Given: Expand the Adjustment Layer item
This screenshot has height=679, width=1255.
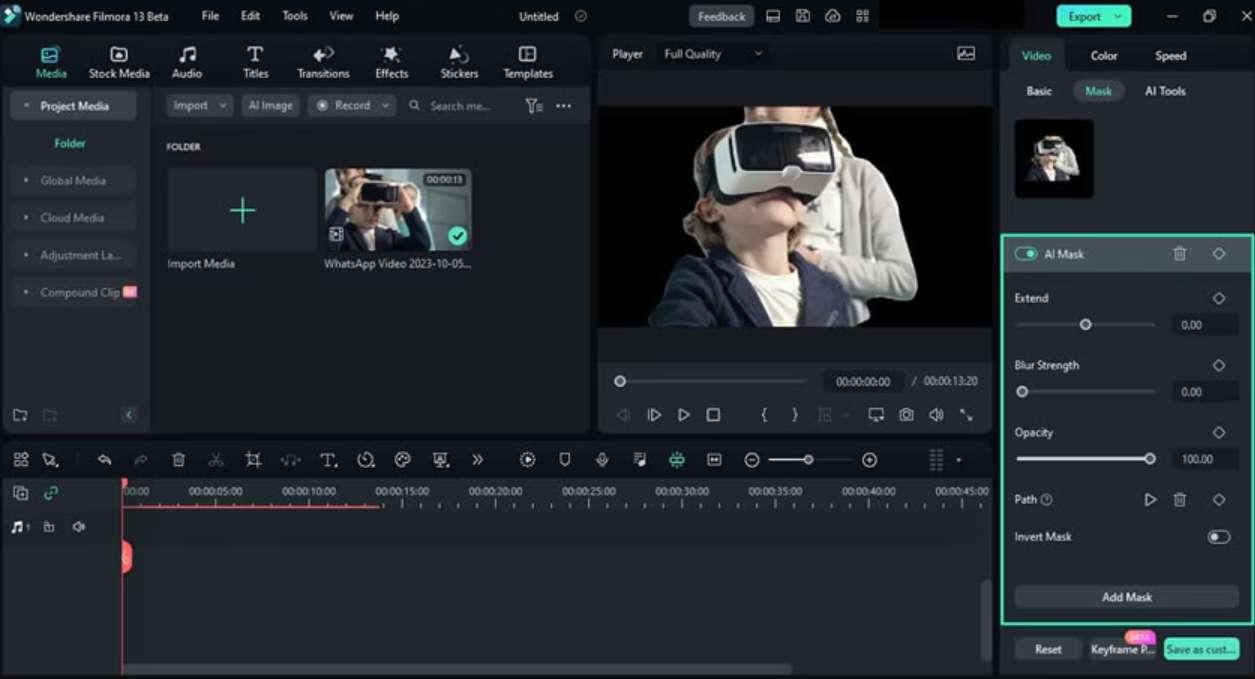Looking at the screenshot, I should tap(73, 255).
